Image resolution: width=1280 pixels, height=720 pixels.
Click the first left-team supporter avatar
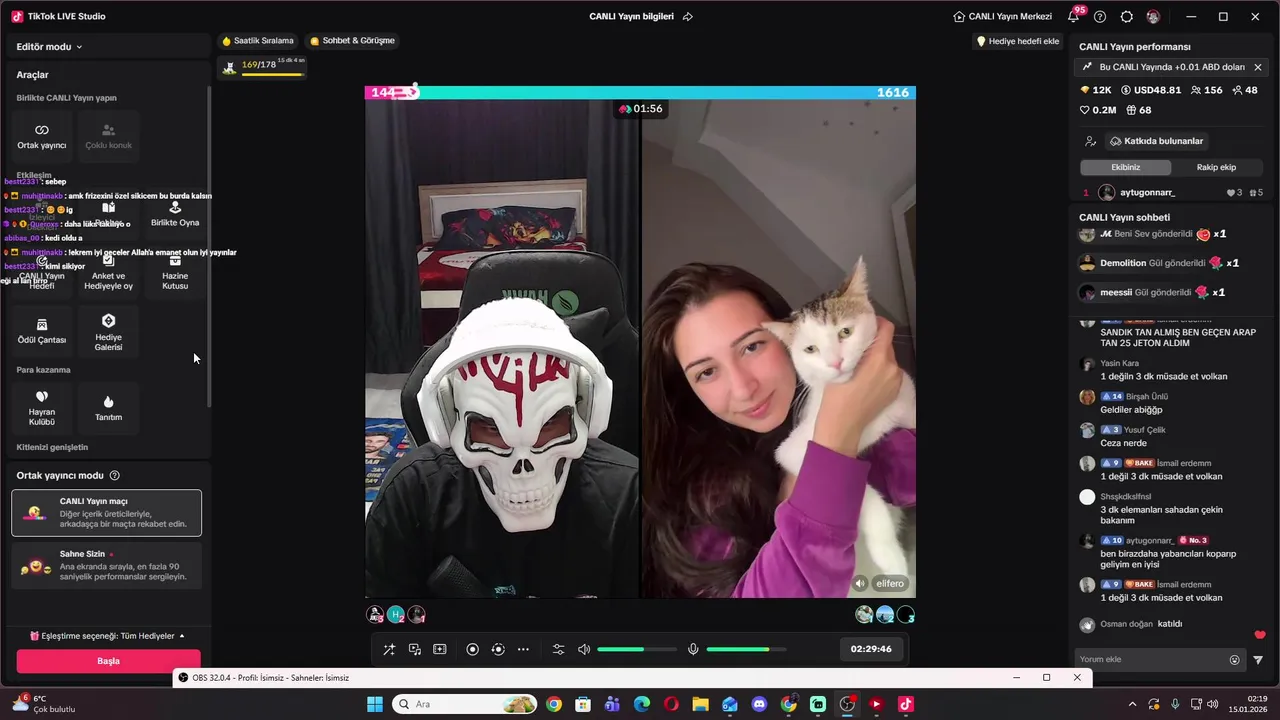[x=375, y=615]
